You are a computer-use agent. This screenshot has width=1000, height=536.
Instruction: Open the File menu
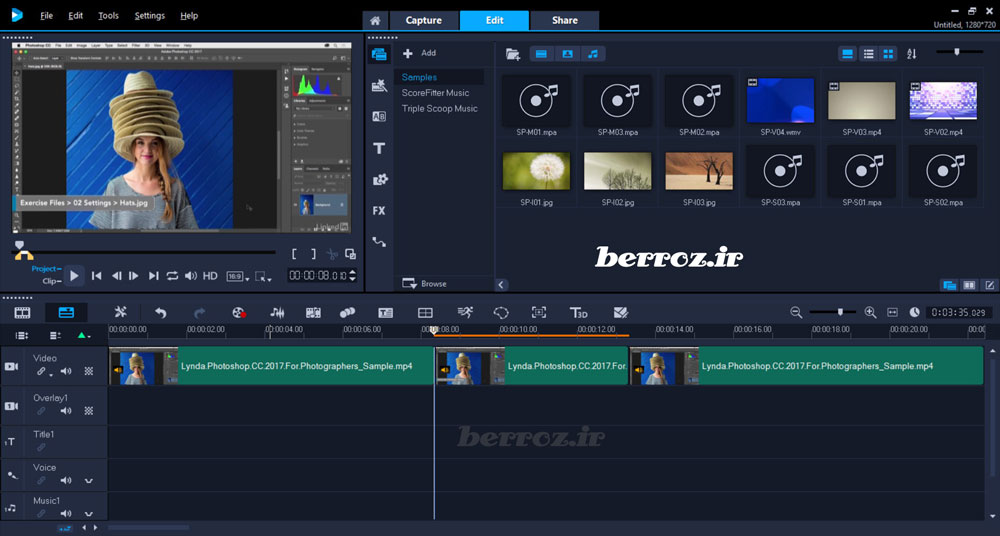click(47, 16)
